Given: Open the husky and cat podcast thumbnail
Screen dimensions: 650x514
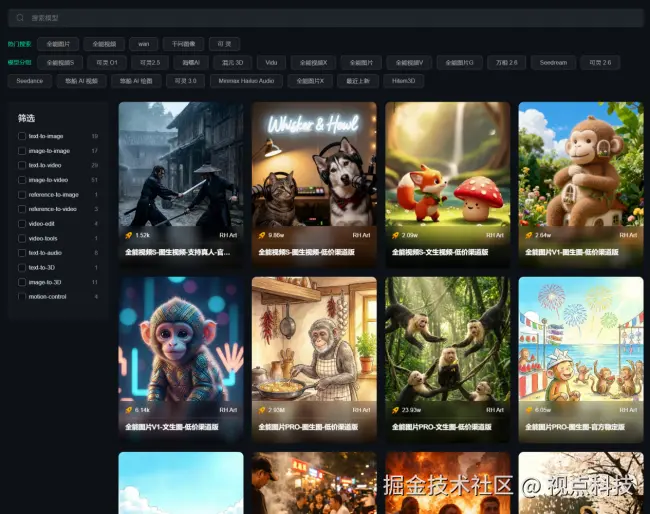Looking at the screenshot, I should [x=314, y=165].
